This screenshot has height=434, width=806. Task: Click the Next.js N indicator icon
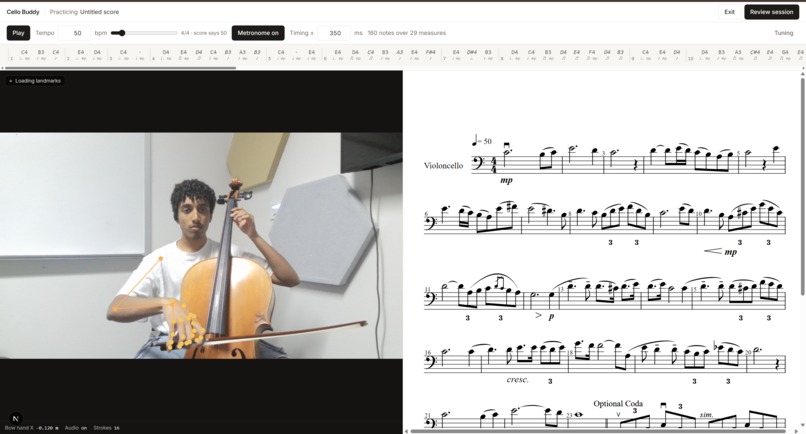click(x=15, y=419)
